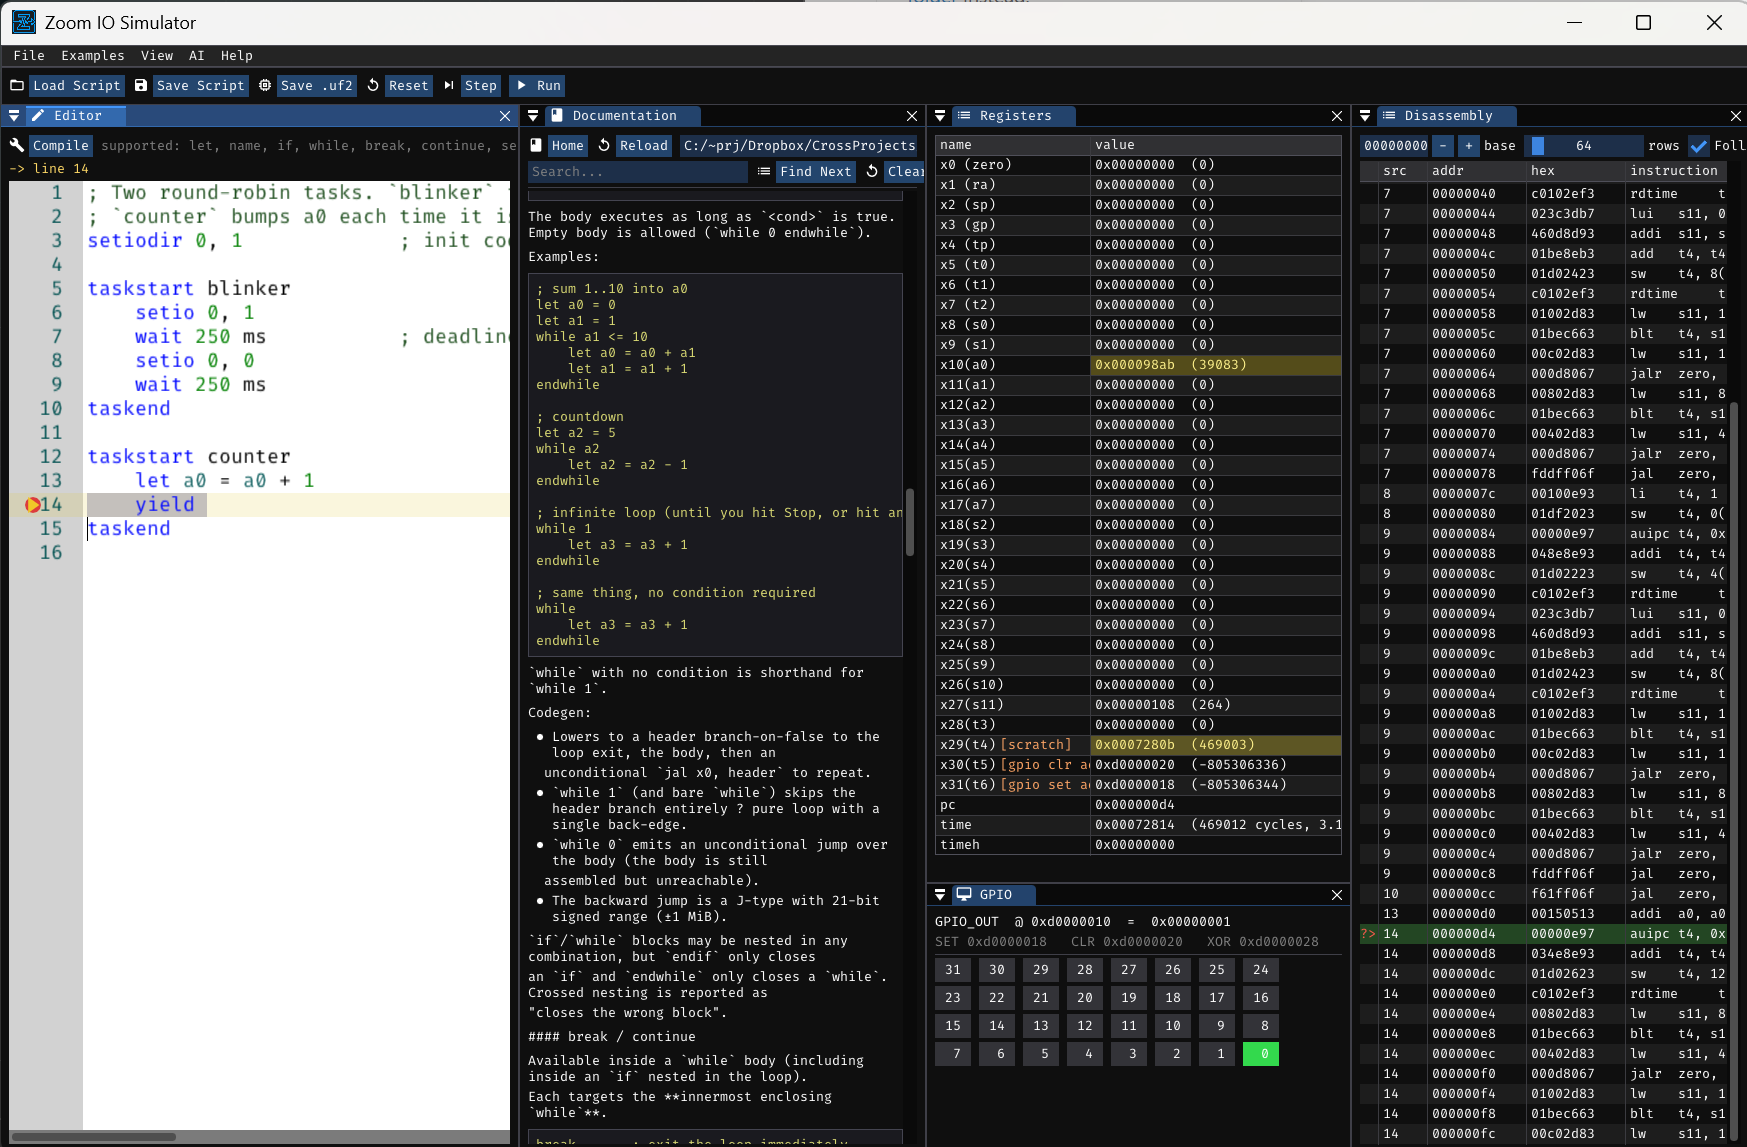This screenshot has height=1147, width=1747.
Task: Click the Disassembly list icon
Action: point(1389,116)
